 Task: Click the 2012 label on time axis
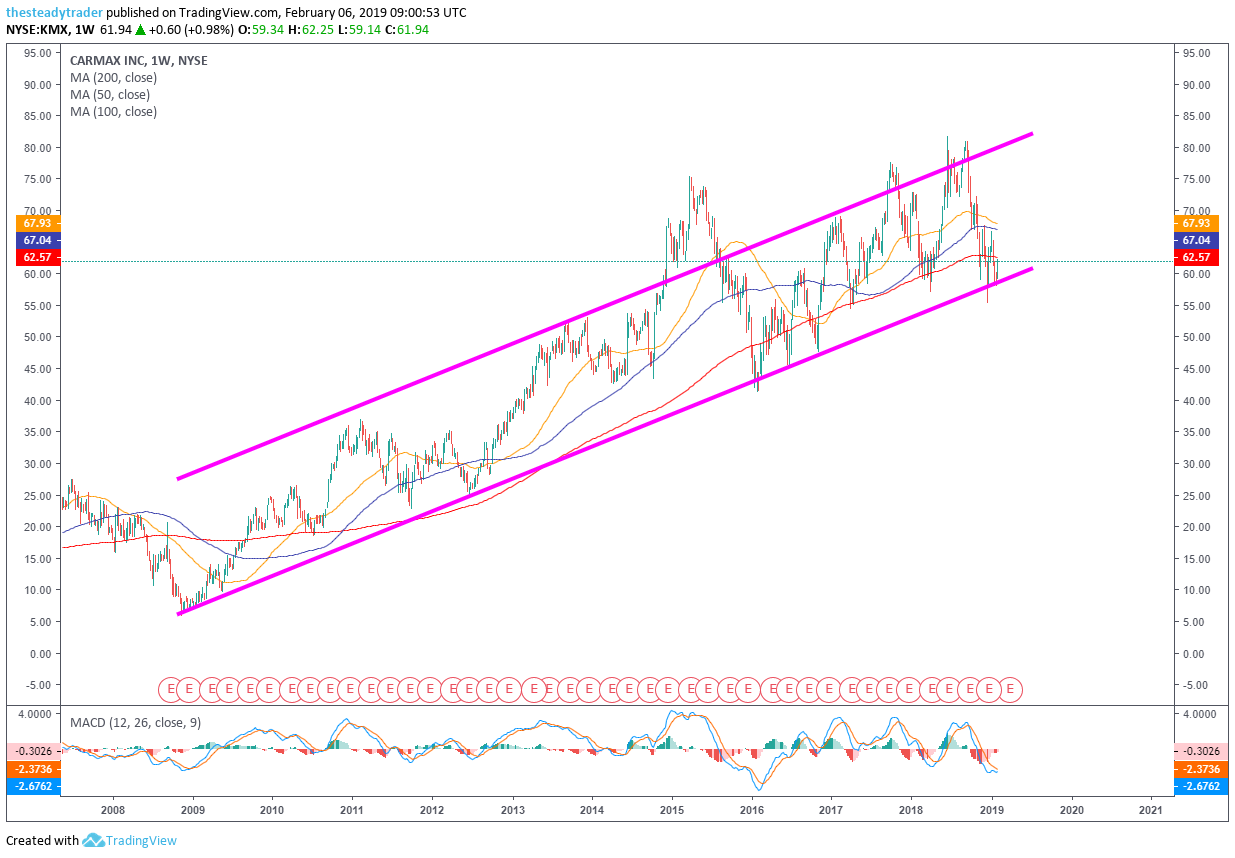(x=431, y=810)
